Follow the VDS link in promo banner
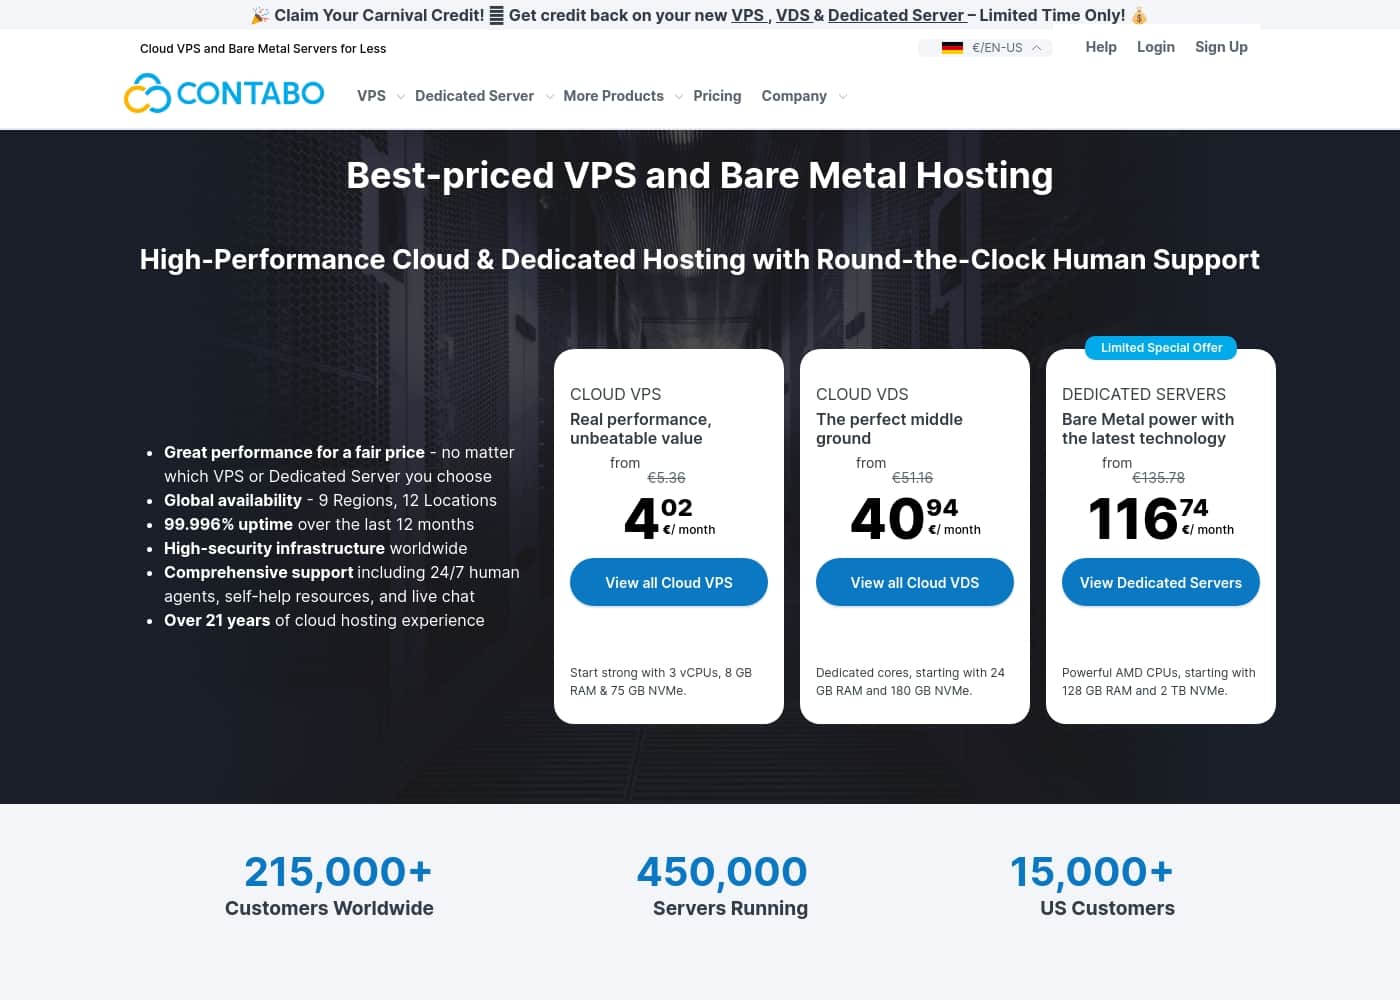The width and height of the screenshot is (1400, 1000). click(x=793, y=15)
